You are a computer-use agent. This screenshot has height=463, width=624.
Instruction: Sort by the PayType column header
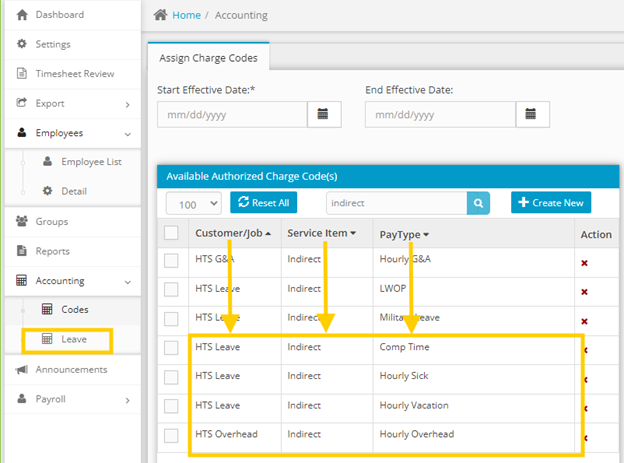tap(404, 234)
